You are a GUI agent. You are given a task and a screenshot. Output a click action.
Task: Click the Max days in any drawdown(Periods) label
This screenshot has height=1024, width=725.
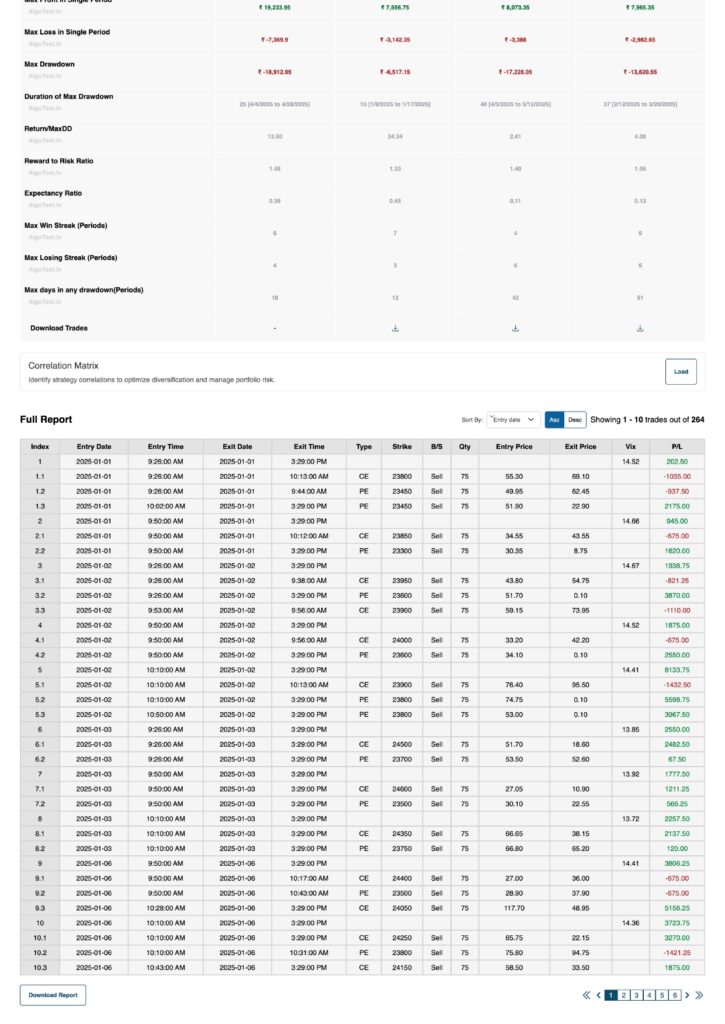pyautogui.click(x=84, y=290)
